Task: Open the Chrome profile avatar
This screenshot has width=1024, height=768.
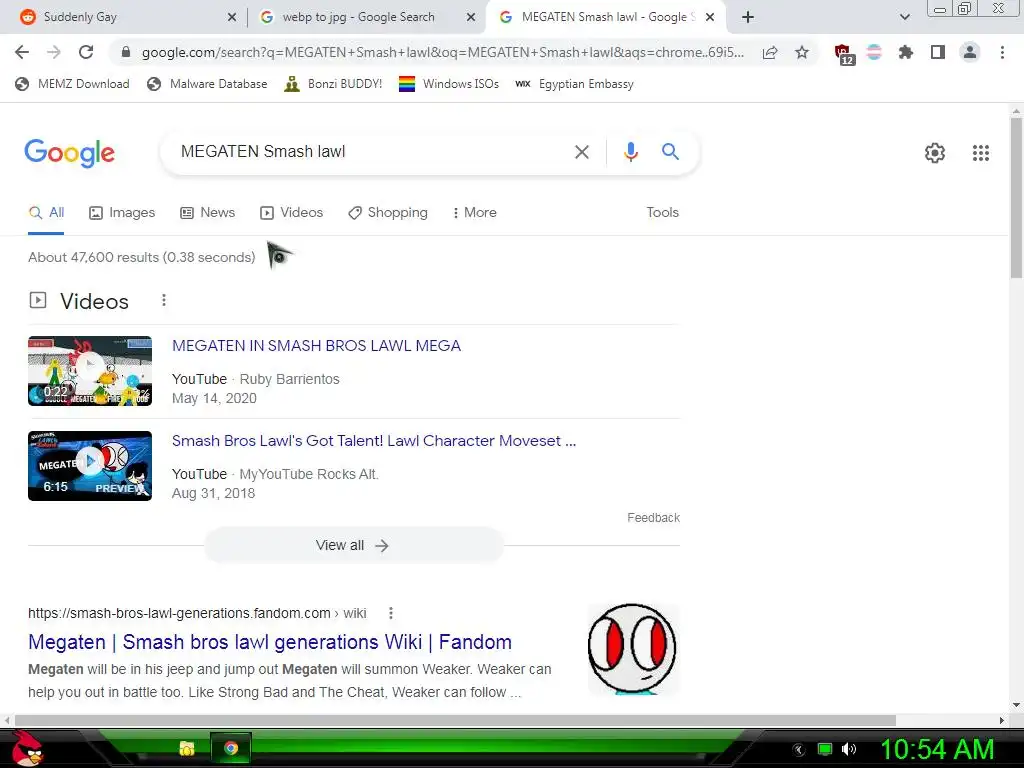Action: click(x=970, y=52)
